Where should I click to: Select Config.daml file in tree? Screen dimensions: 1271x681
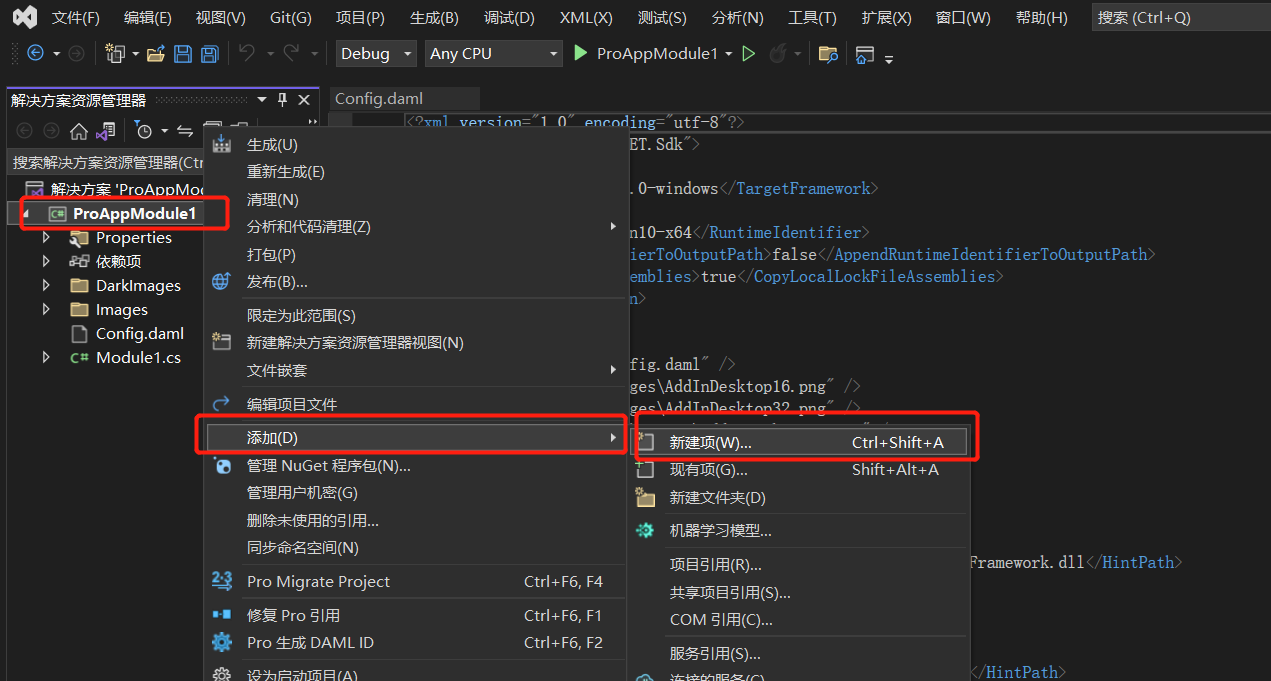point(140,333)
